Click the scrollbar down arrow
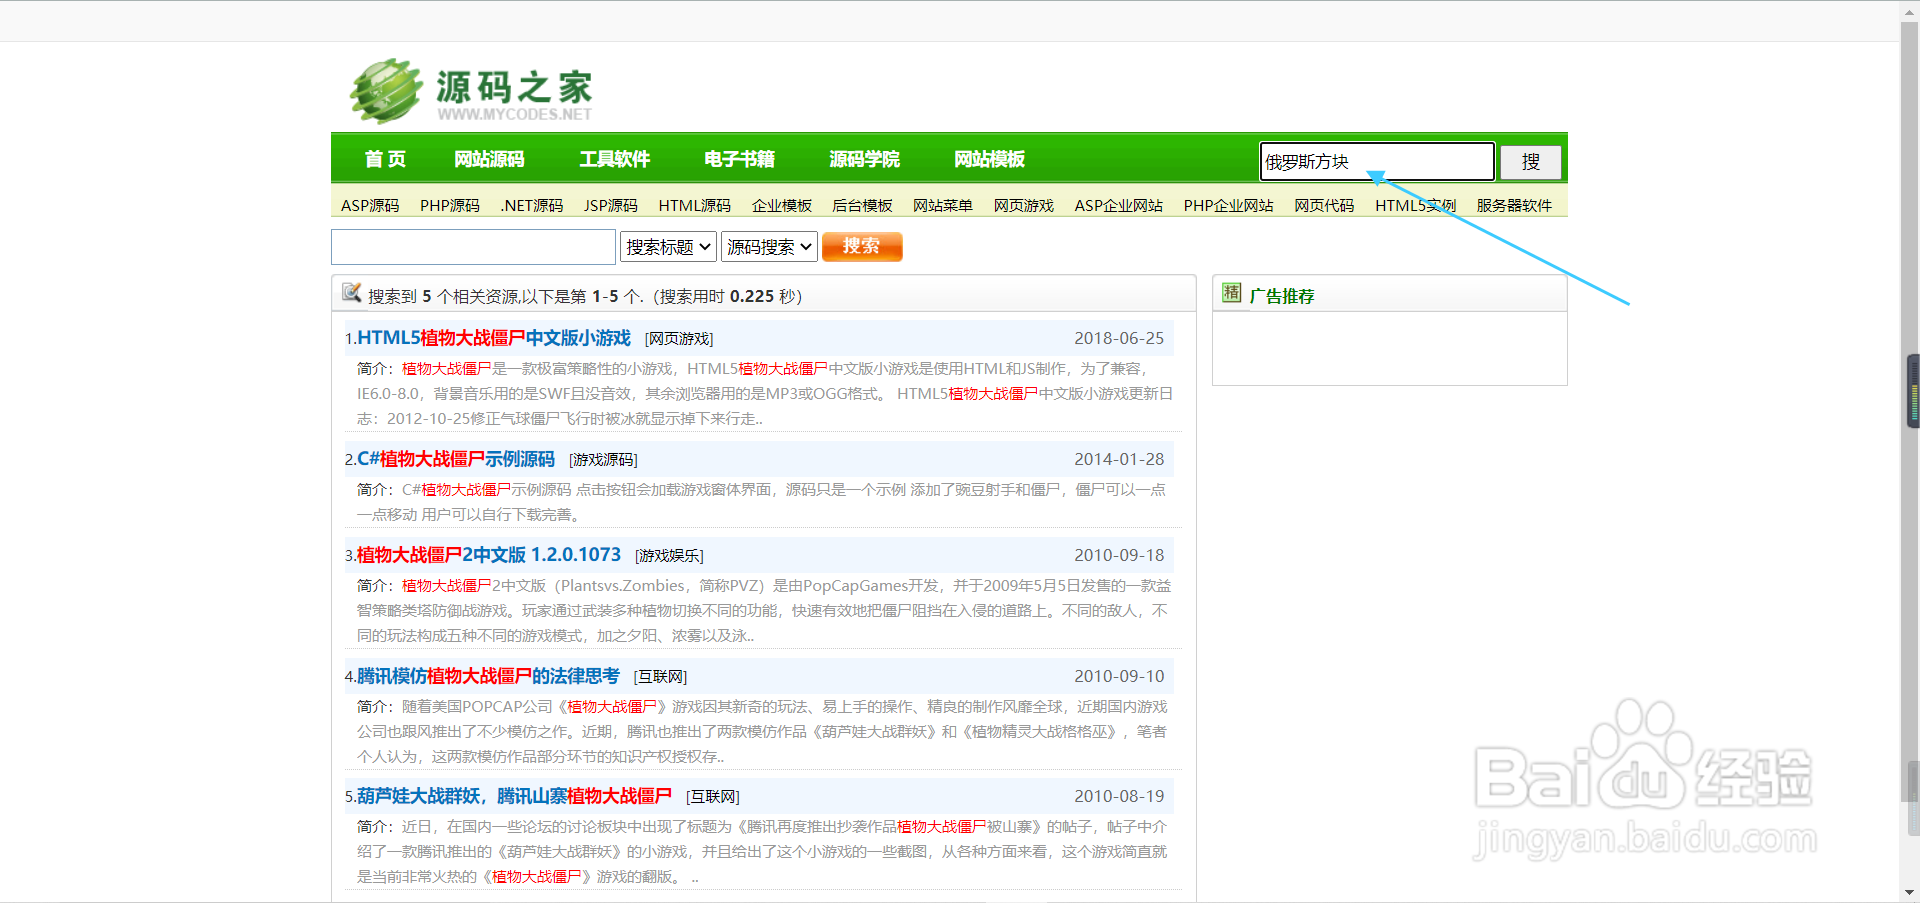Viewport: 1920px width, 903px height. (1910, 893)
